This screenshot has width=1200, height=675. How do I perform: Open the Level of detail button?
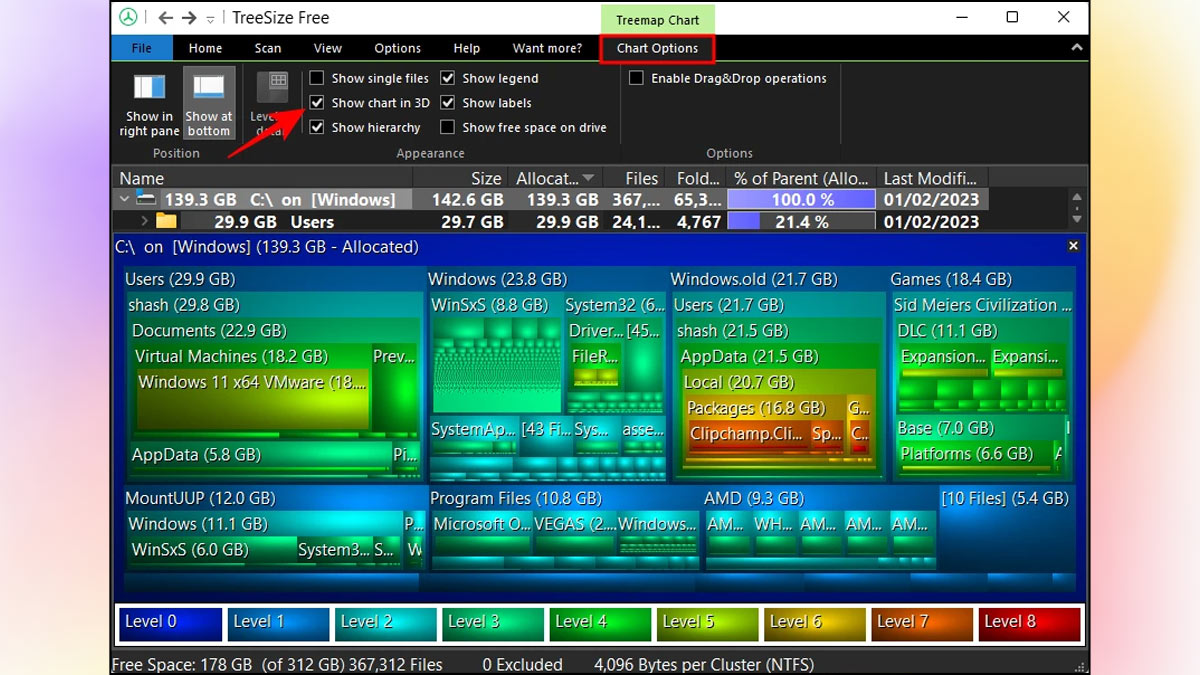tap(272, 103)
